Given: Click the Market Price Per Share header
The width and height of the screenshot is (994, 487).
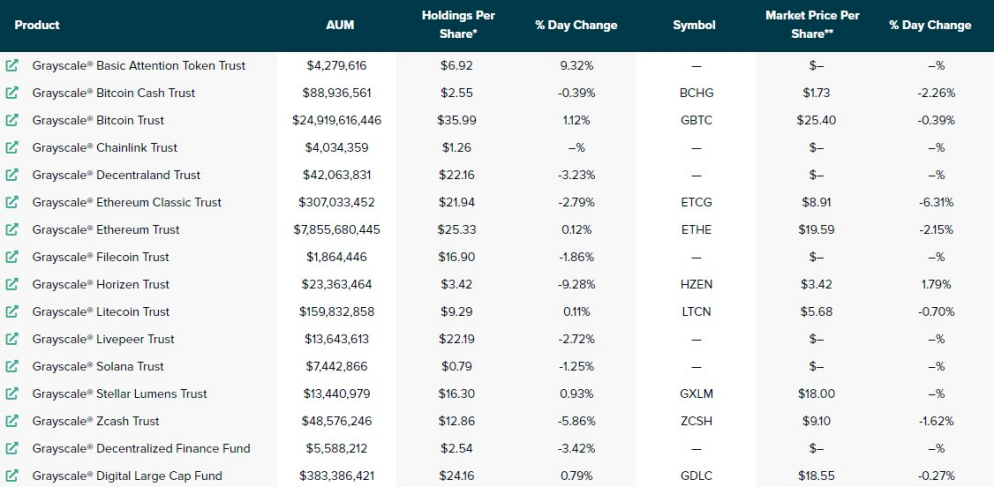Looking at the screenshot, I should pos(812,24).
